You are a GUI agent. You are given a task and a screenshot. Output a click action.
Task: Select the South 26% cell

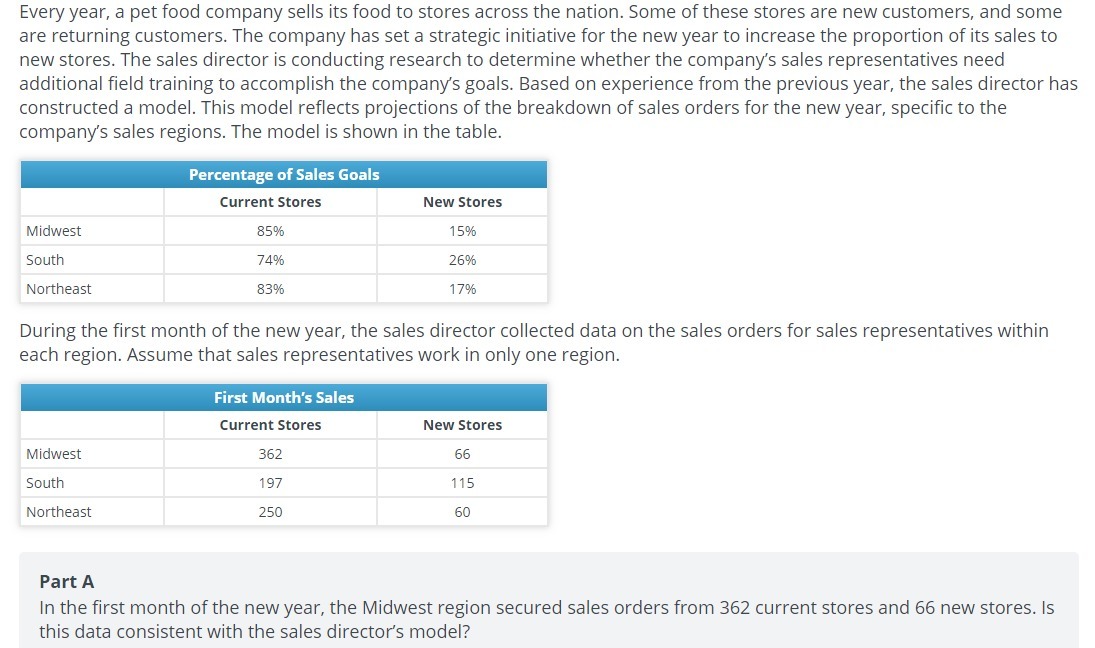tap(462, 260)
